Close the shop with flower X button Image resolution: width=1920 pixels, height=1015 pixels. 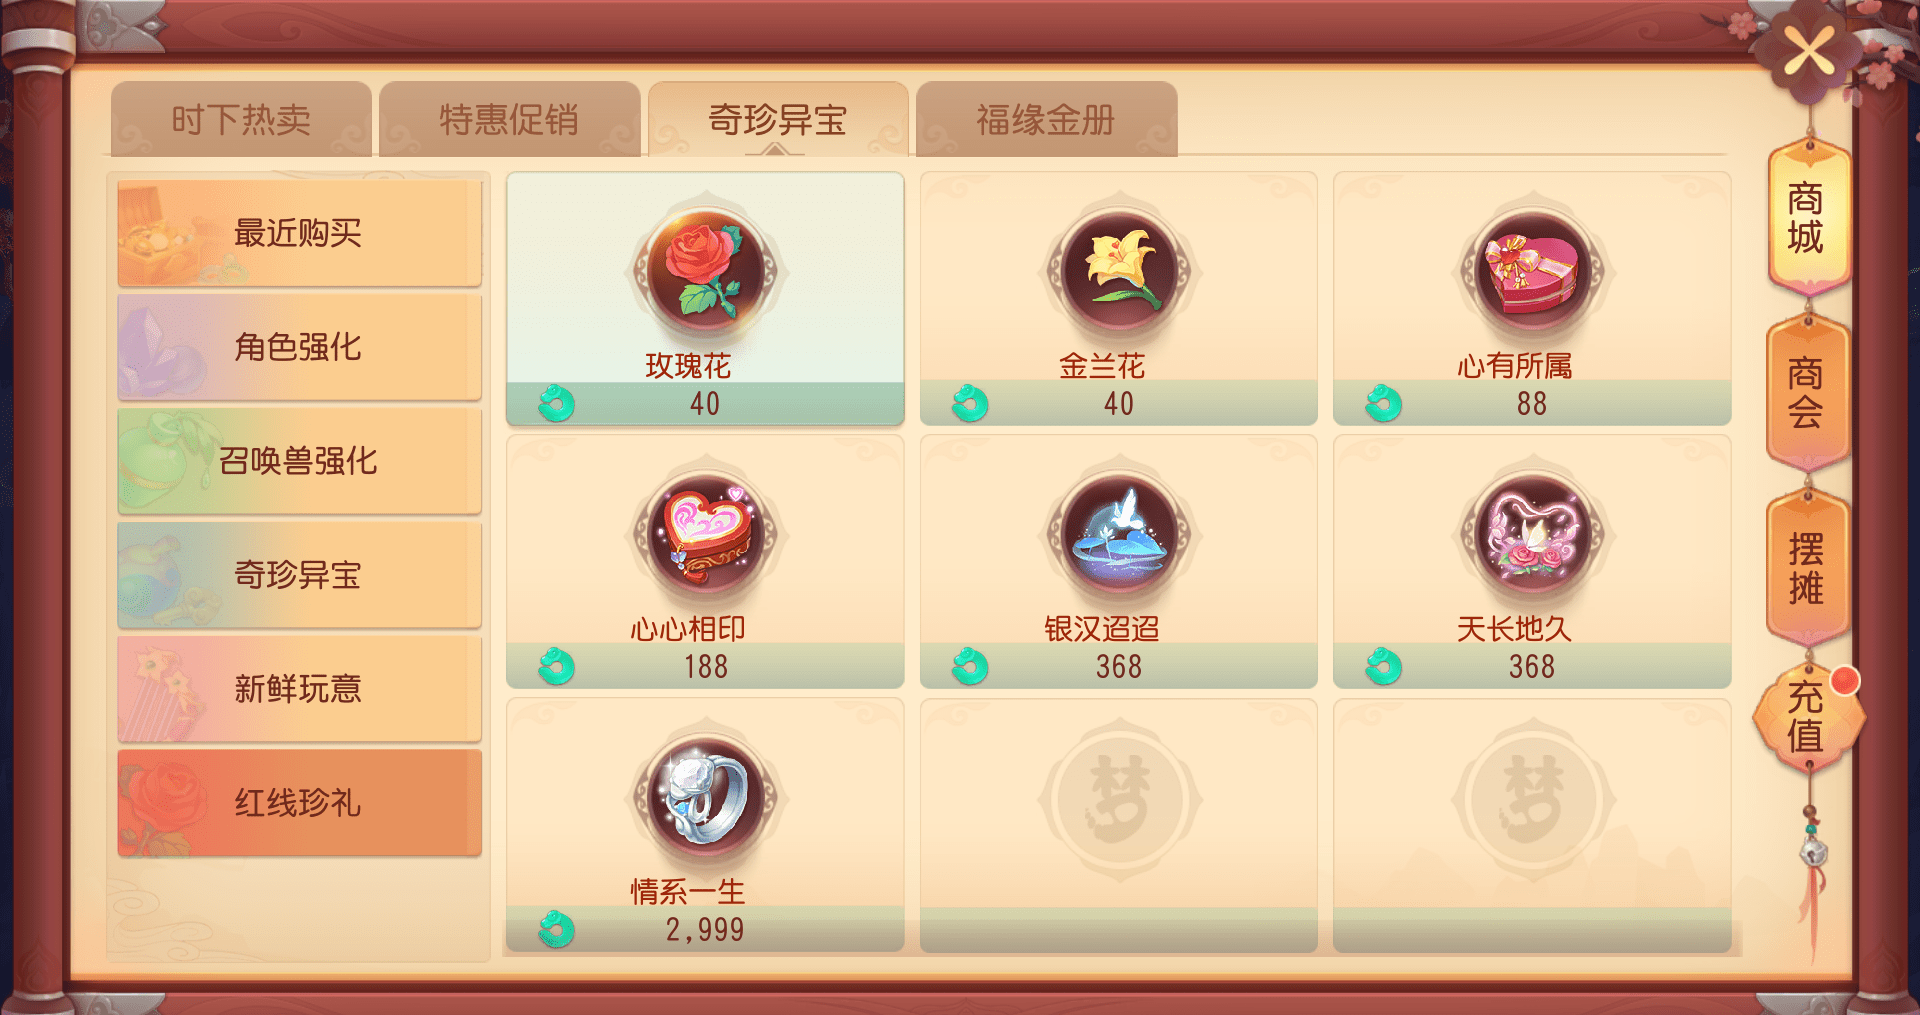1809,51
